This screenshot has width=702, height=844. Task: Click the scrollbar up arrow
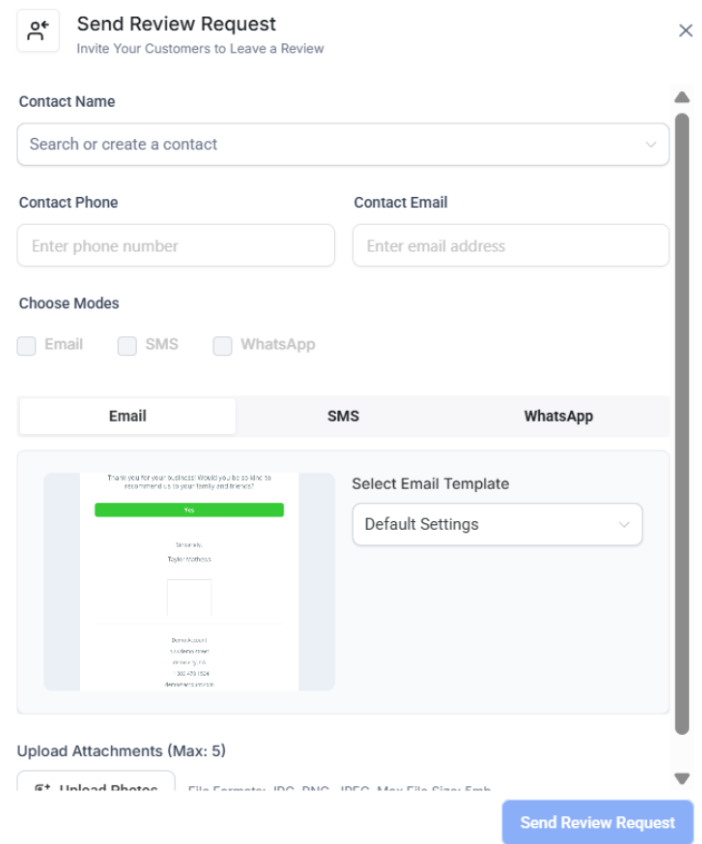pos(682,97)
